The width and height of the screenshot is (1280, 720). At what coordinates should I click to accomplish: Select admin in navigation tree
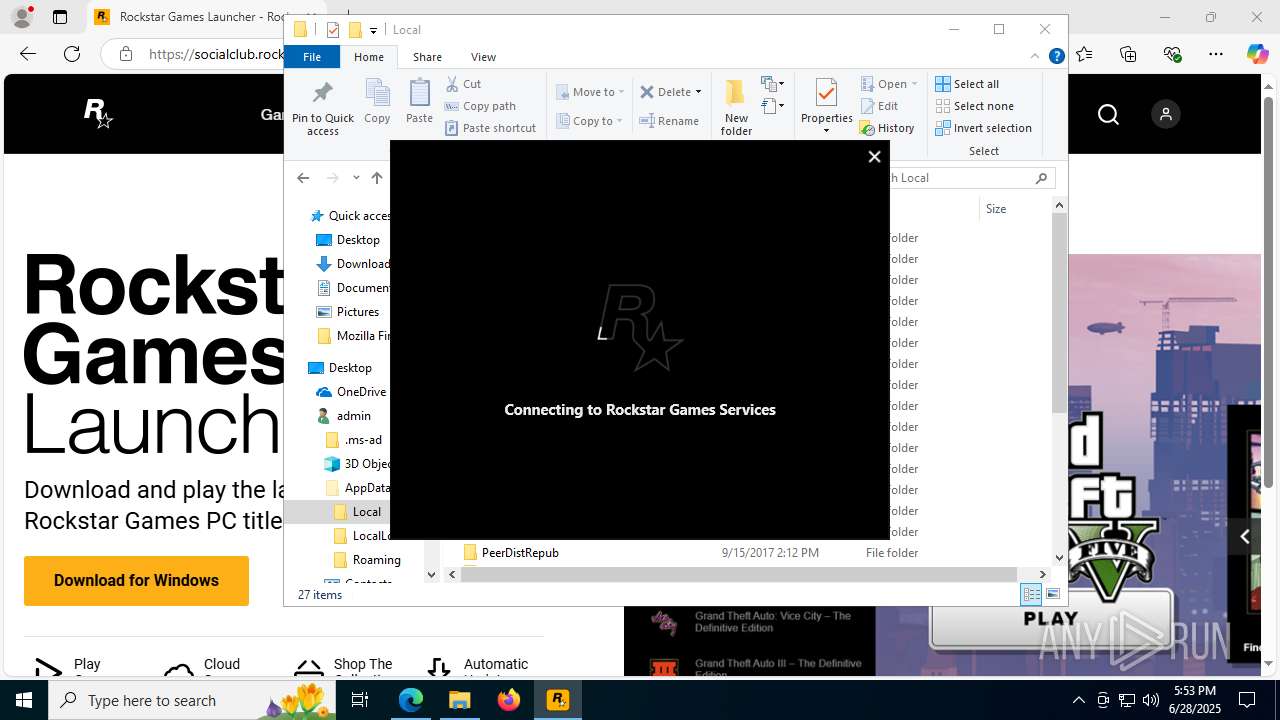pyautogui.click(x=344, y=416)
